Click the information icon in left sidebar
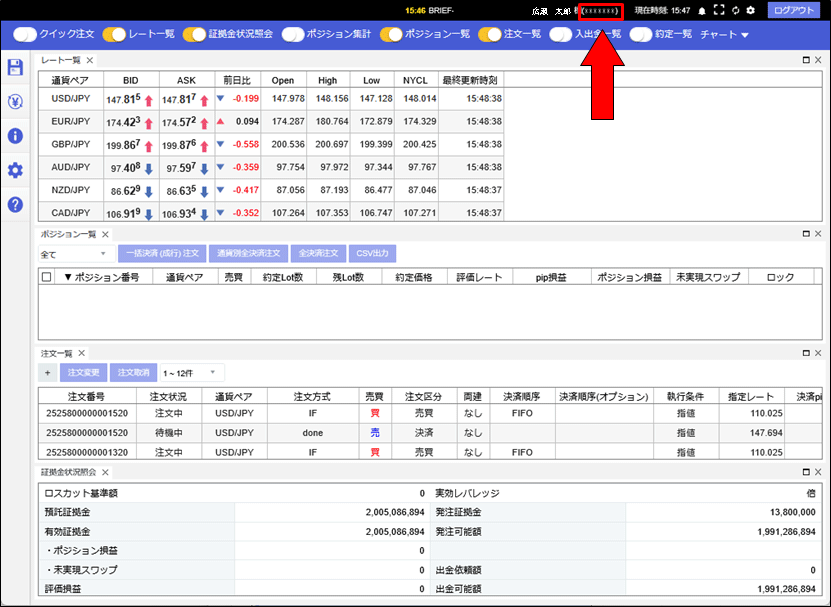 [x=15, y=136]
